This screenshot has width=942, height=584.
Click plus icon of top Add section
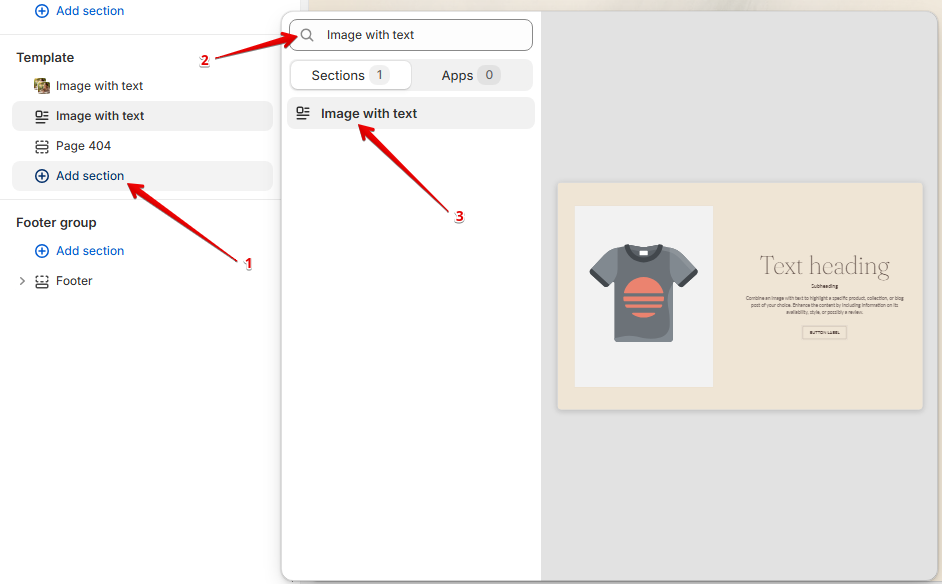pyautogui.click(x=41, y=11)
